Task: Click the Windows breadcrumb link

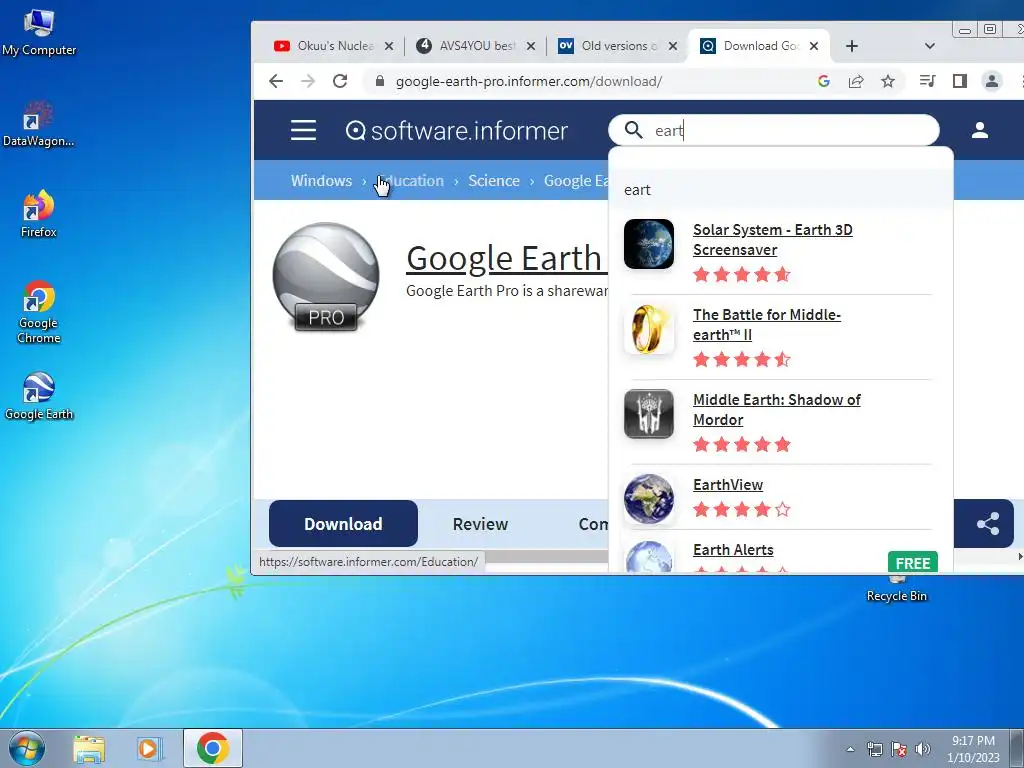Action: (x=321, y=181)
